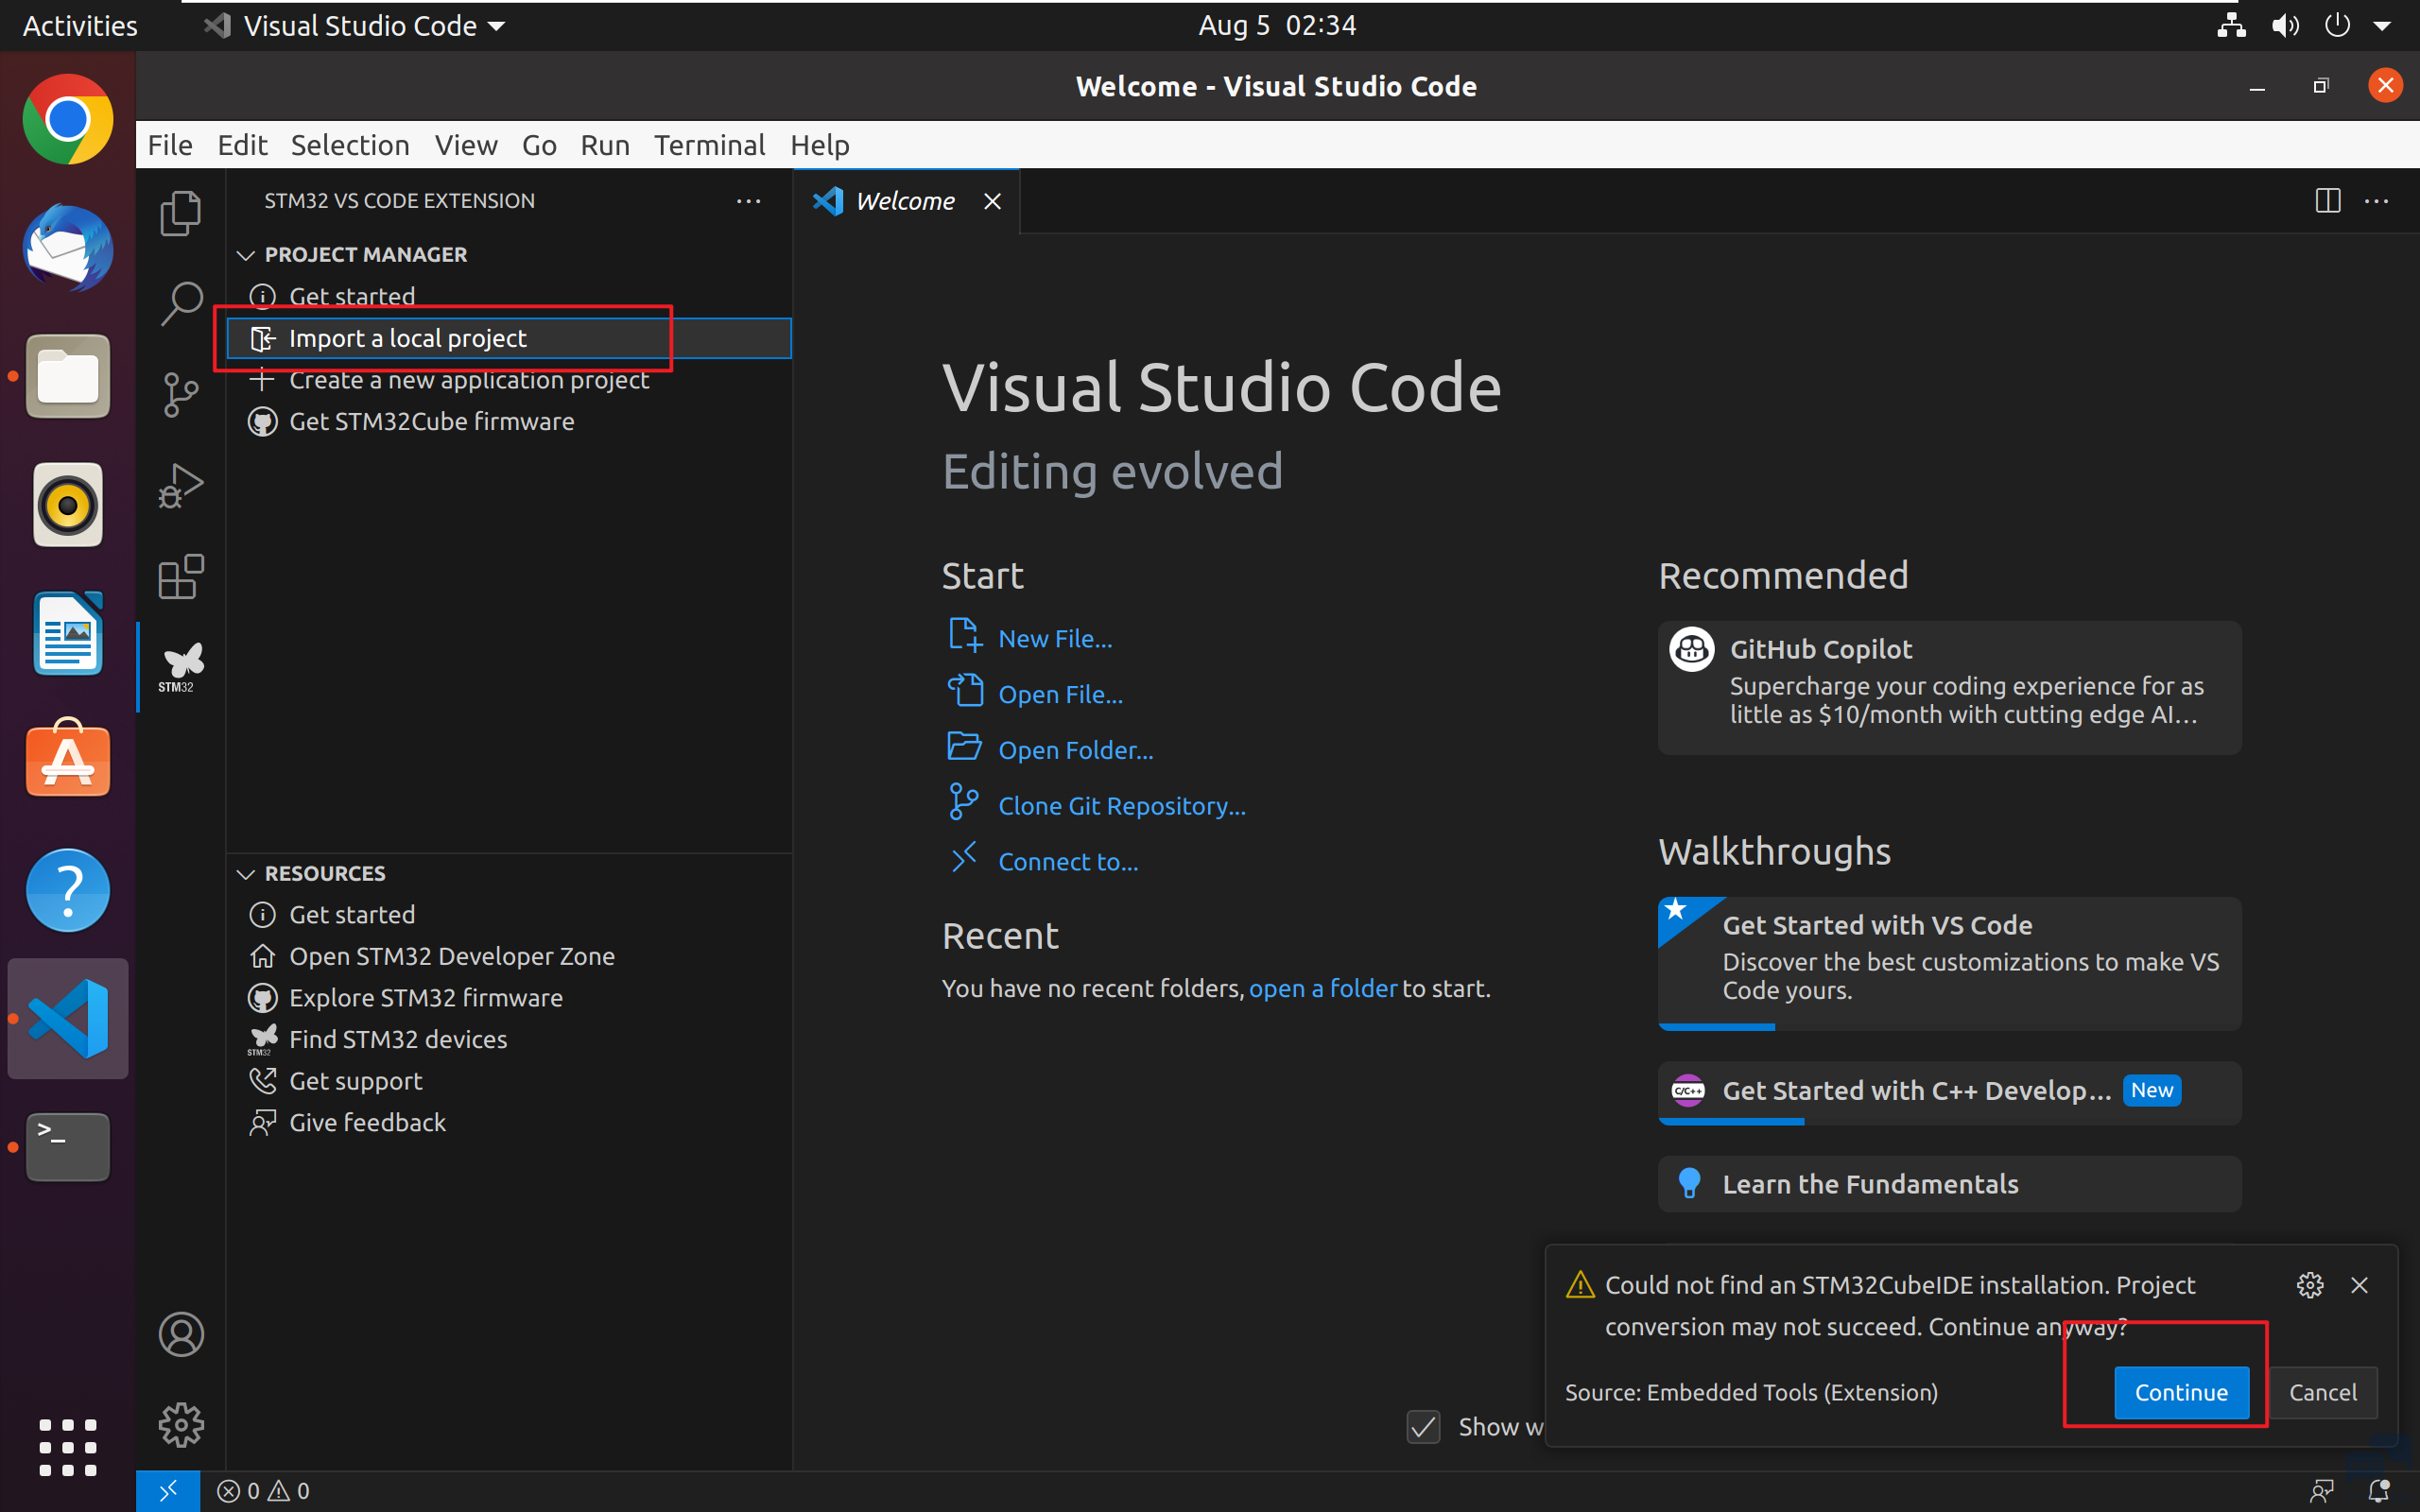2420x1512 pixels.
Task: Click the feedback icon in status bar
Action: (x=2322, y=1490)
